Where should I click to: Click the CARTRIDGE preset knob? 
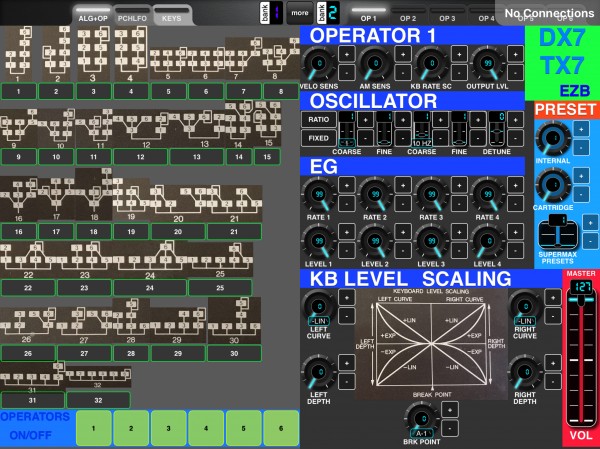point(553,185)
